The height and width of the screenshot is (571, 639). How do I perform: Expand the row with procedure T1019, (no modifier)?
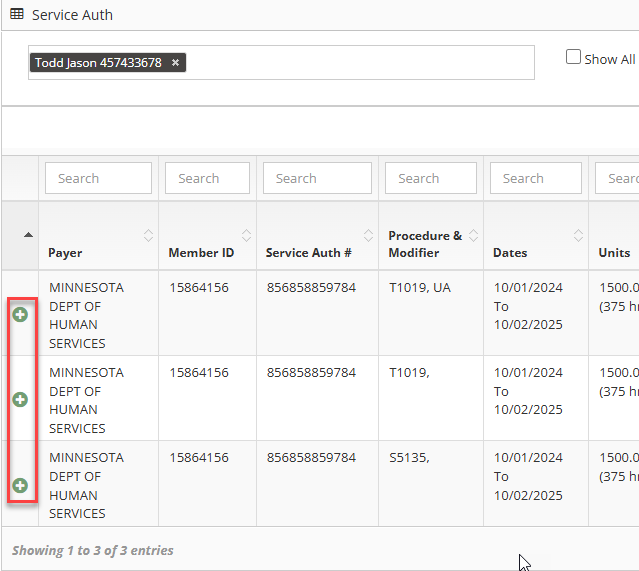[20, 399]
